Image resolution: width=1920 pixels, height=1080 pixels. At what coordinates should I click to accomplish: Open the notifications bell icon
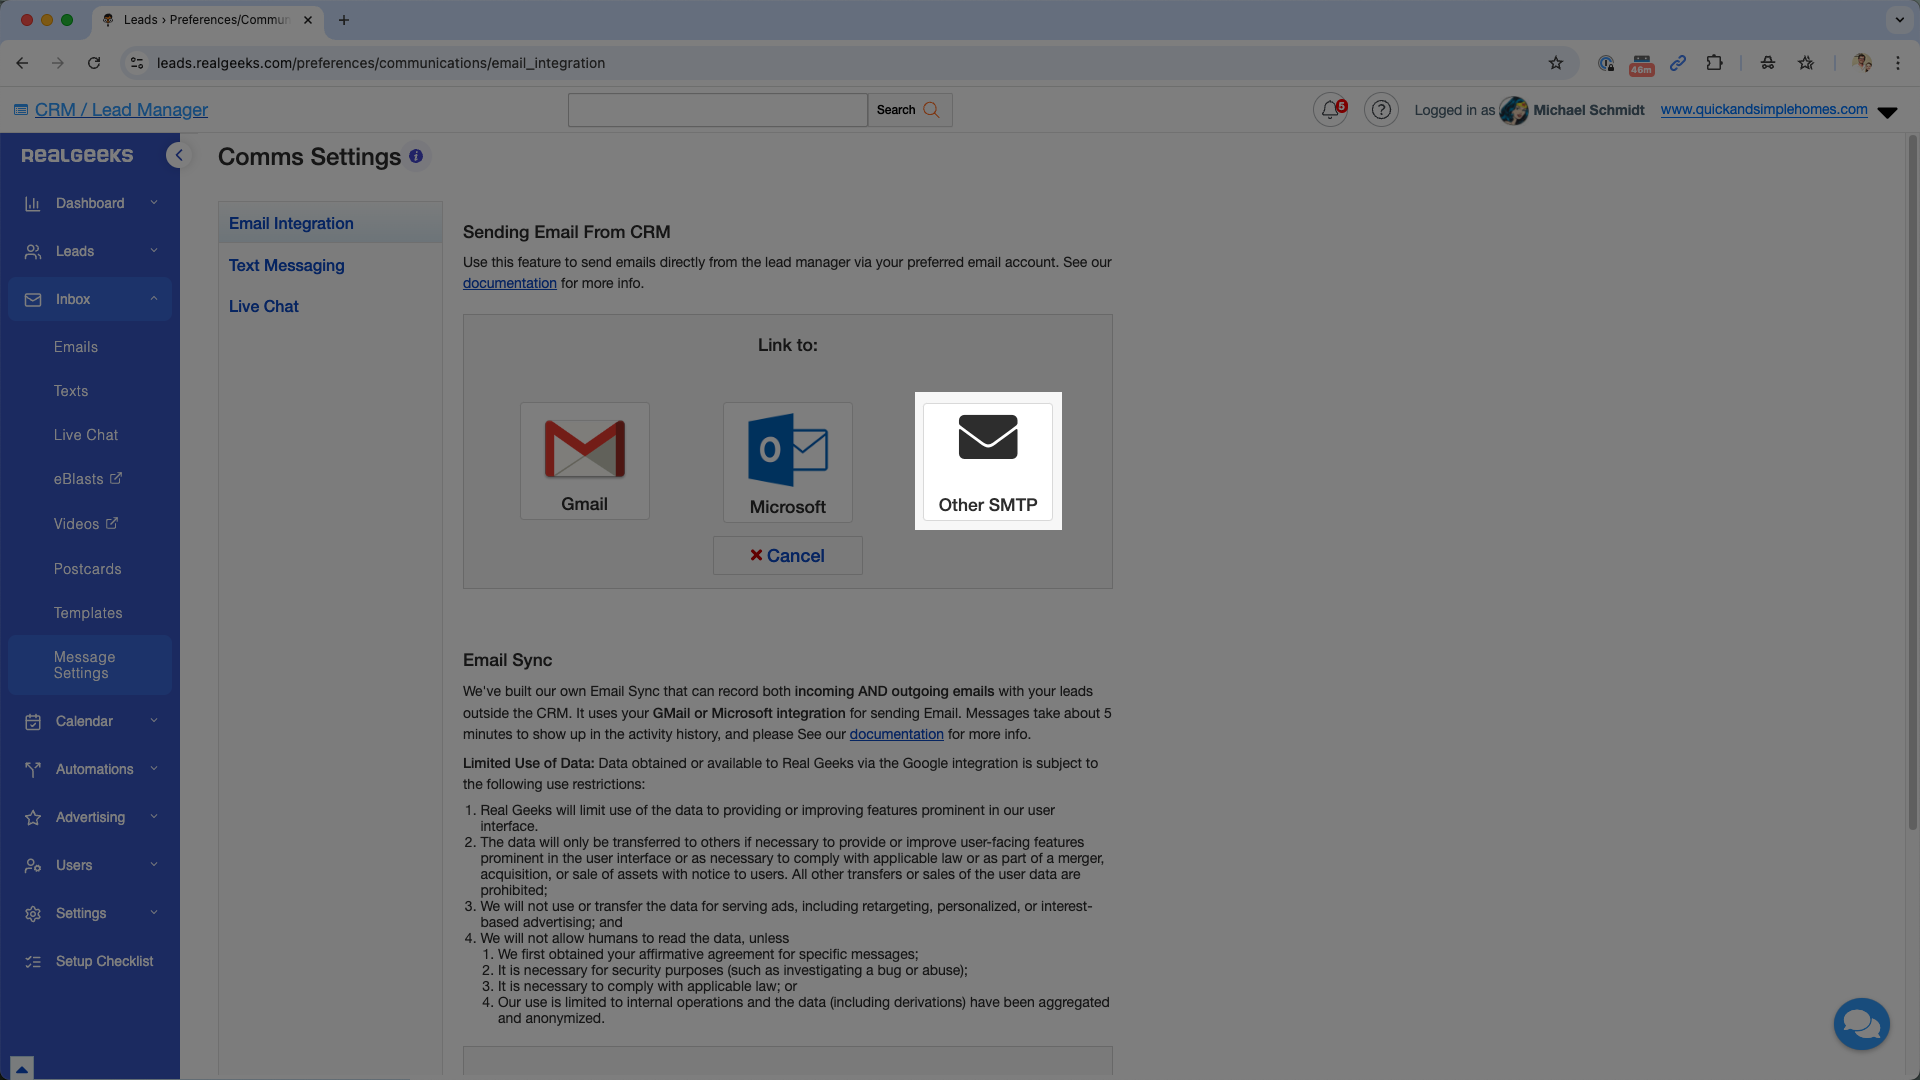click(1330, 110)
